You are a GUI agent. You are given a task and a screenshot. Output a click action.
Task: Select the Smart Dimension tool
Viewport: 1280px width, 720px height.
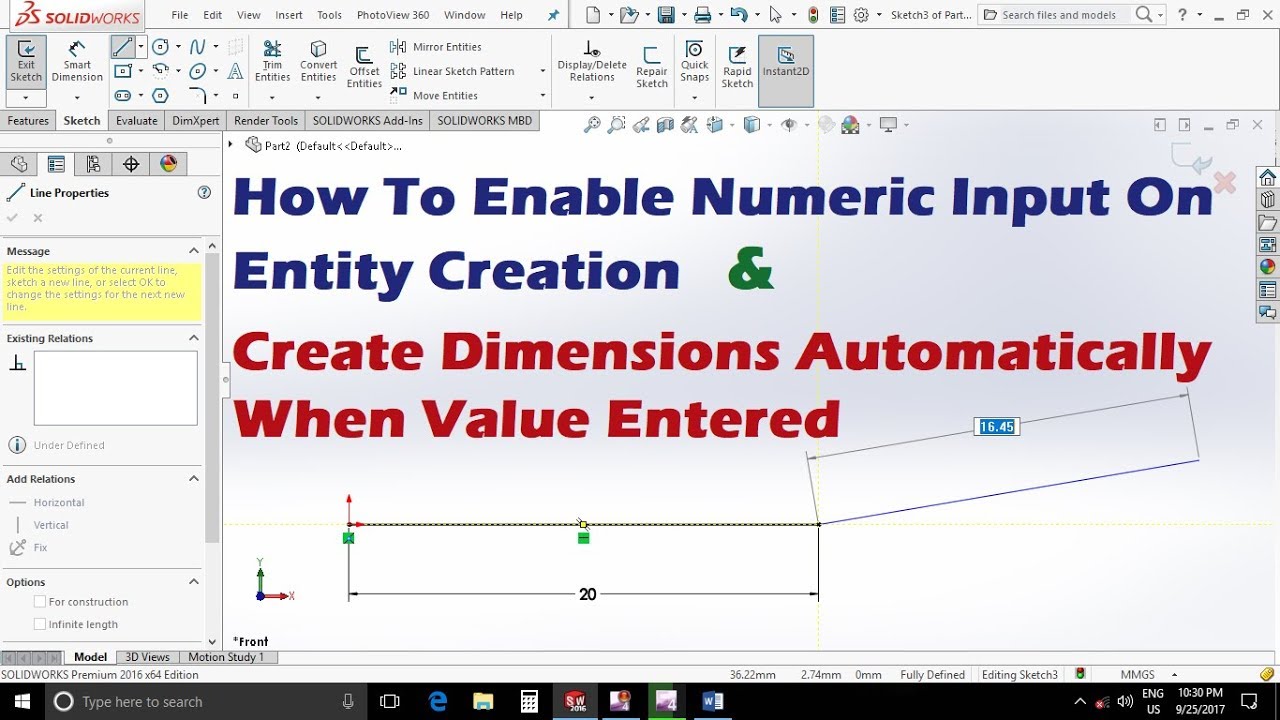[77, 63]
